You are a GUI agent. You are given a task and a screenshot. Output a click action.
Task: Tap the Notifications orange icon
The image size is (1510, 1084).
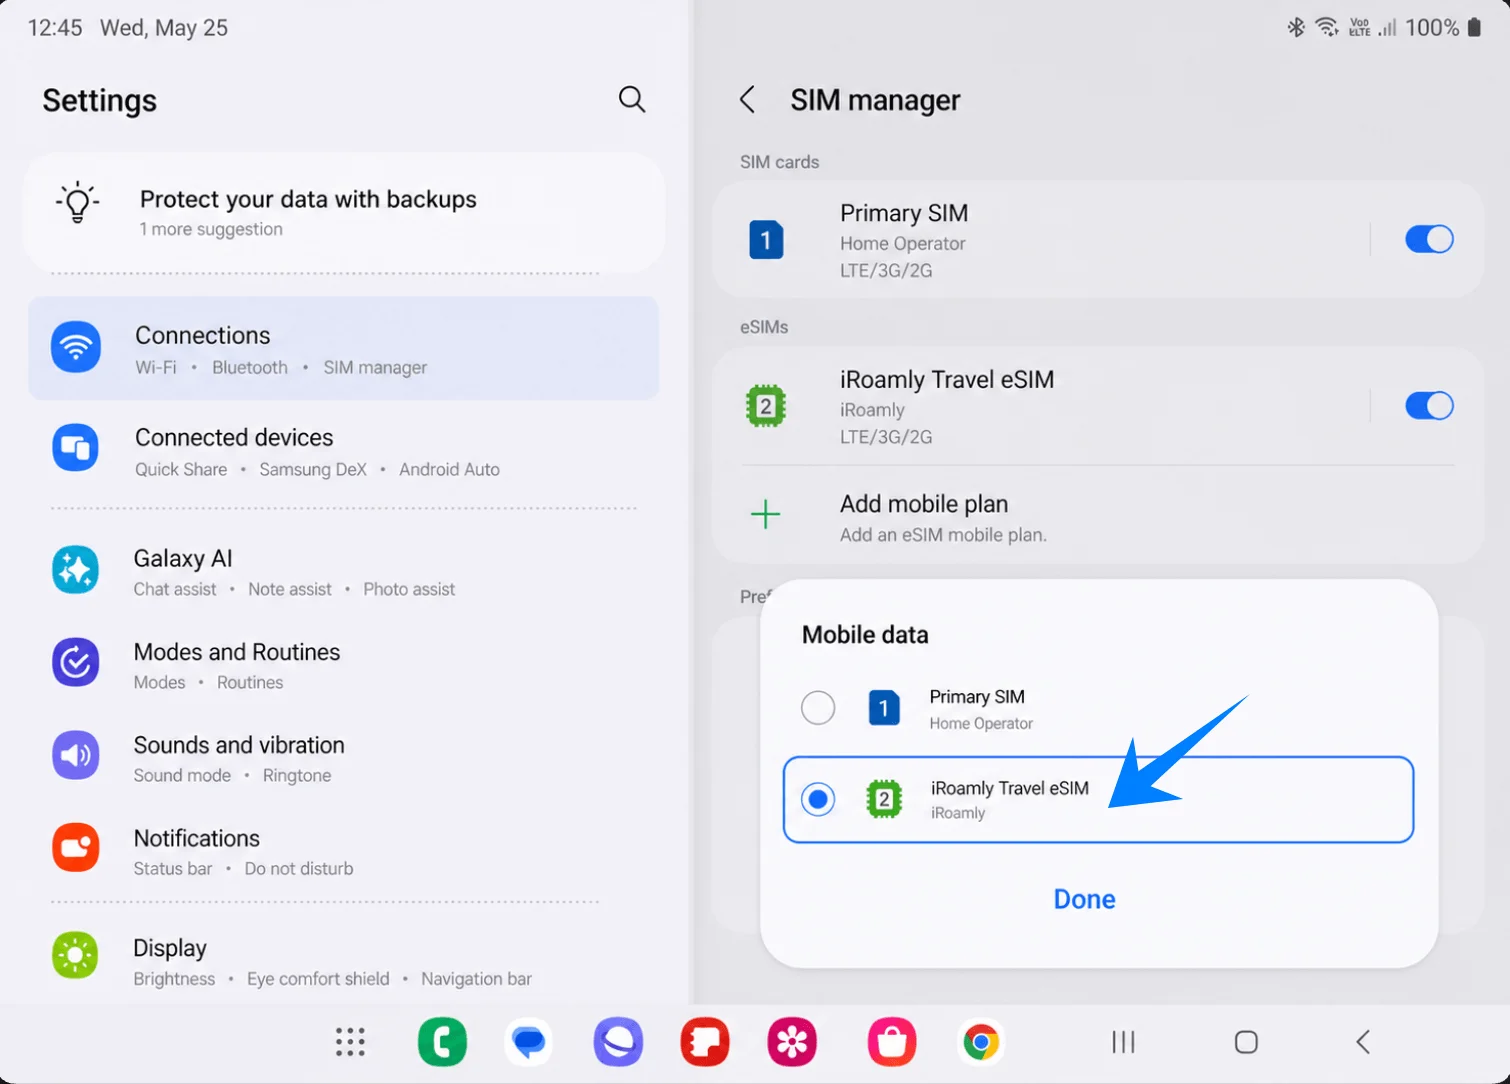coord(76,848)
